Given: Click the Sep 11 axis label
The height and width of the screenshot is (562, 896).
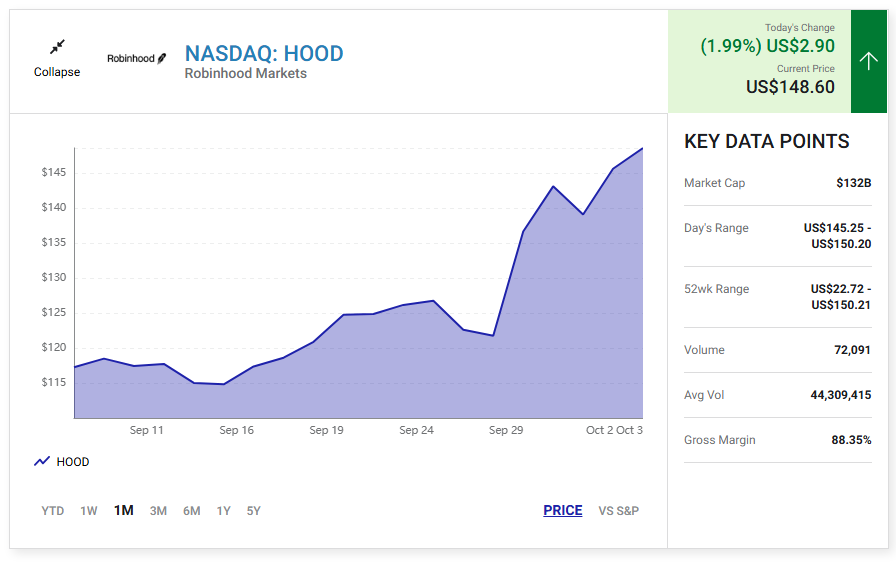Looking at the screenshot, I should coord(146,430).
